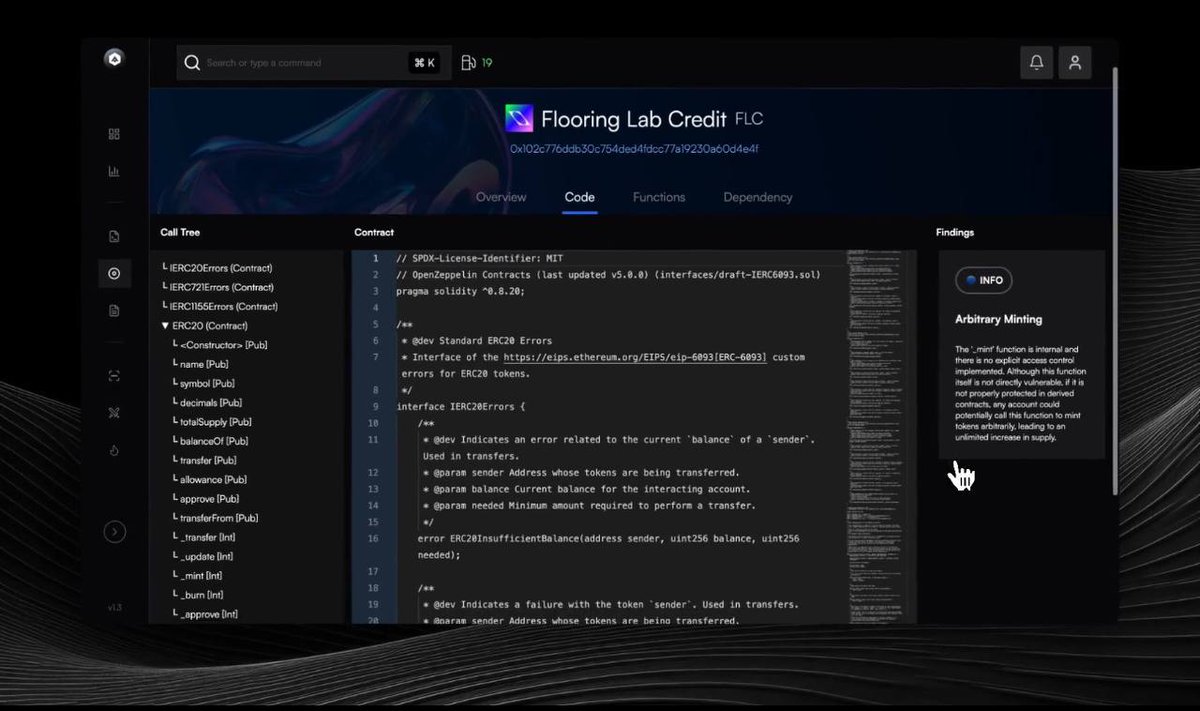Open the Arbitrary Minting finding title
The width and height of the screenshot is (1200, 711).
[998, 319]
